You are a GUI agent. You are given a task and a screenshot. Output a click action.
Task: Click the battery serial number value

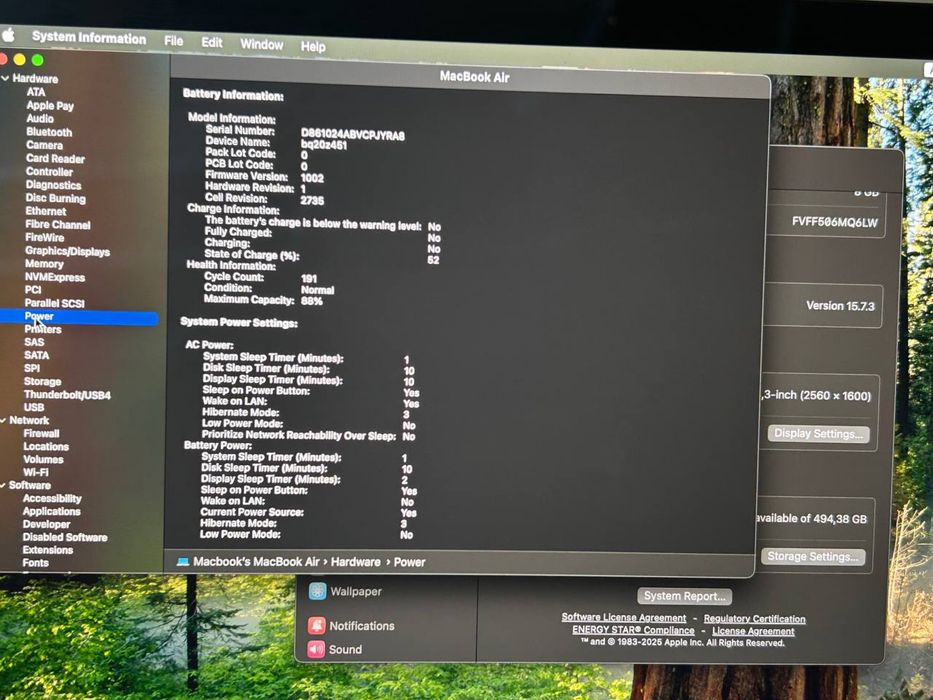coord(352,135)
